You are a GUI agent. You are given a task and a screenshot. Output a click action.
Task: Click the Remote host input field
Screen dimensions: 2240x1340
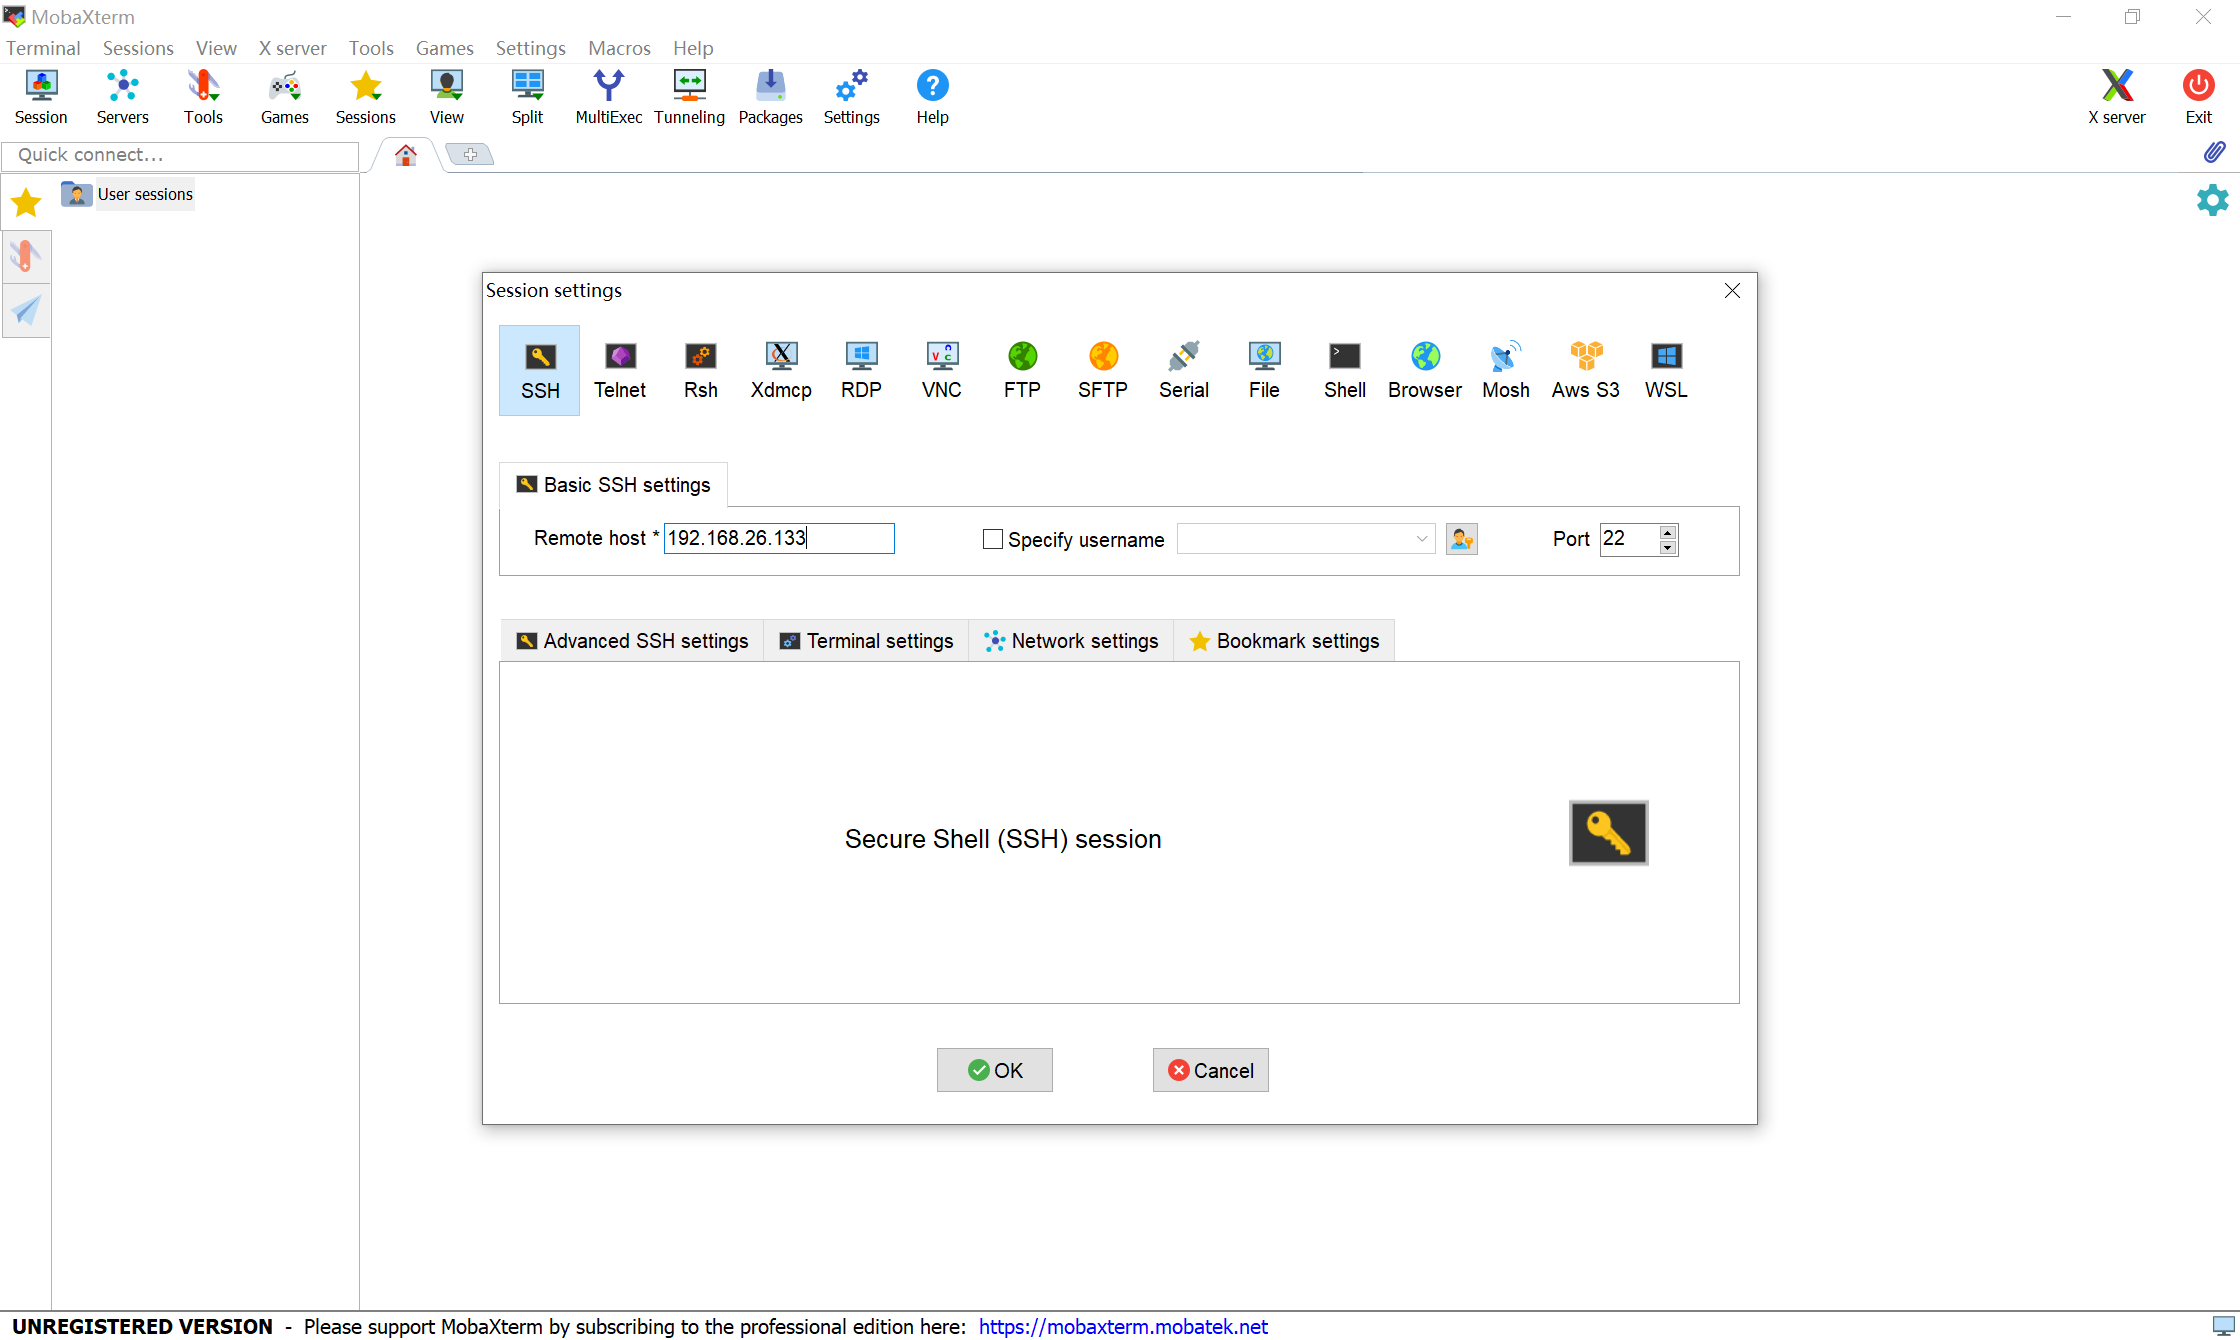[x=779, y=538]
